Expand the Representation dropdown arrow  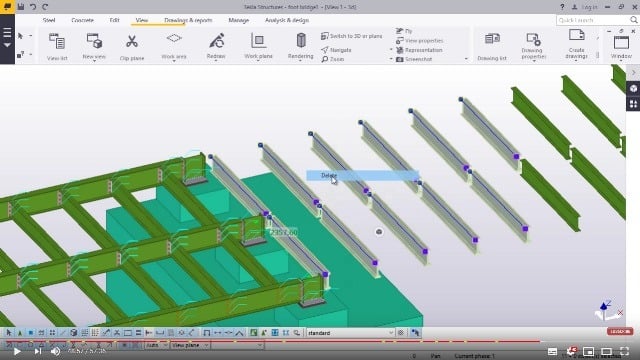(x=391, y=49)
